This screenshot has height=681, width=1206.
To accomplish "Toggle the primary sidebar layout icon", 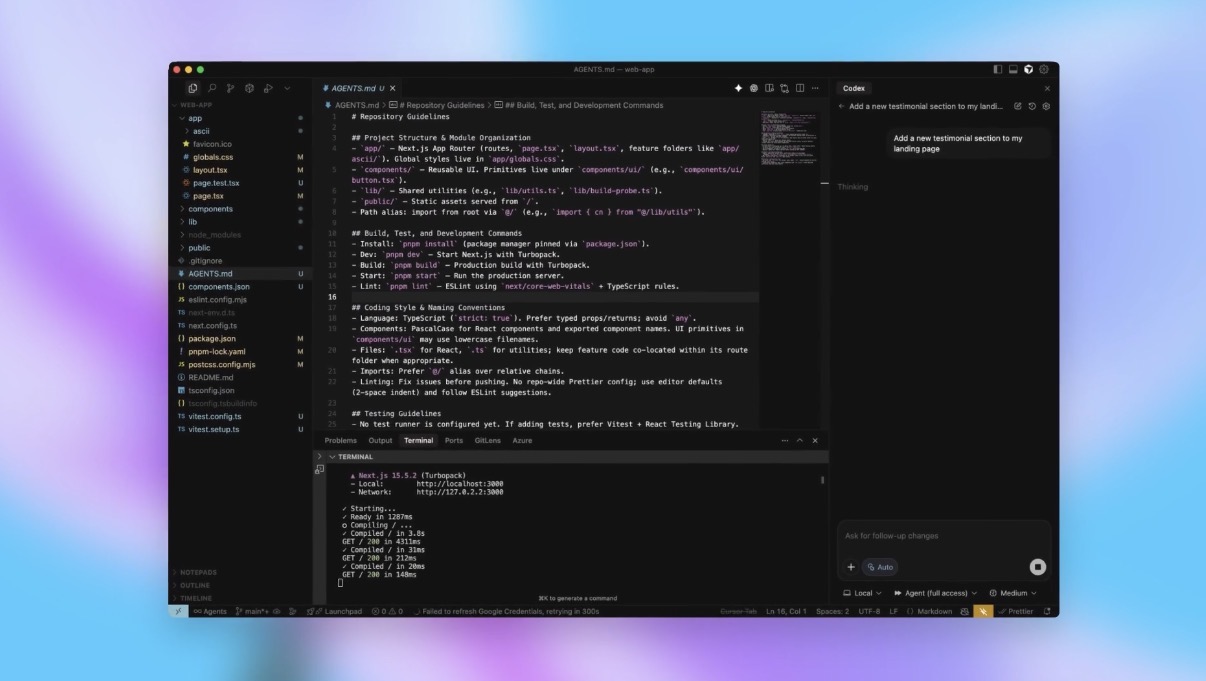I will tap(997, 69).
